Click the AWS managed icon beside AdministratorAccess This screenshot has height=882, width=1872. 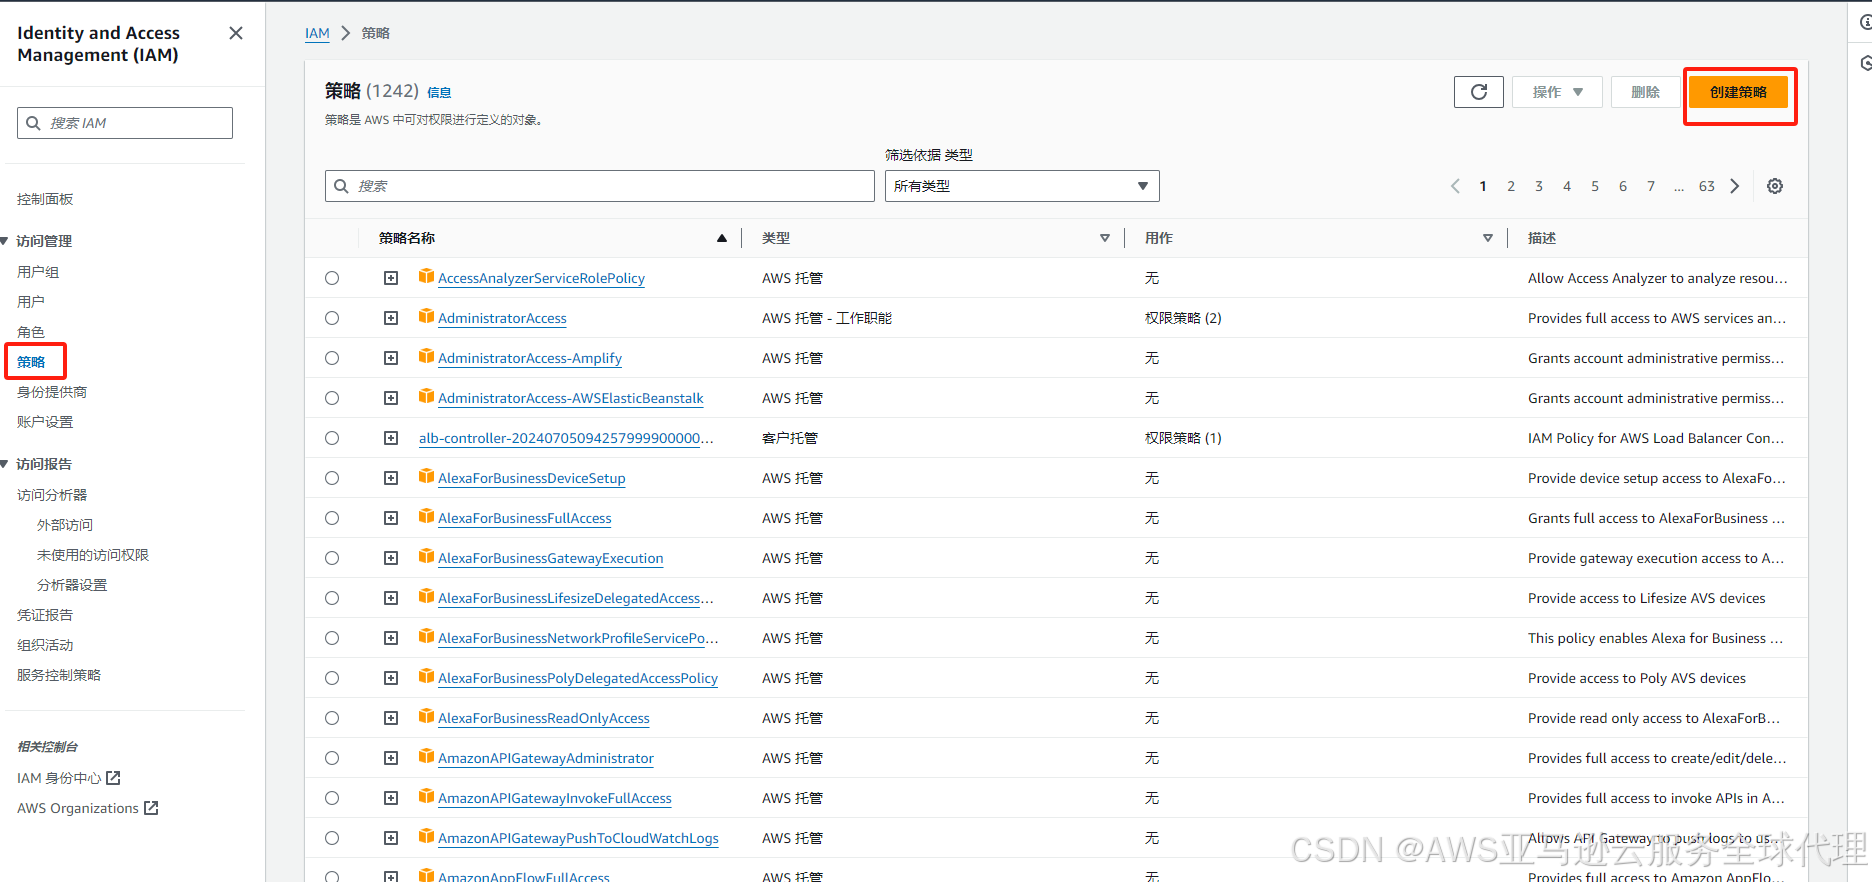[x=426, y=317]
